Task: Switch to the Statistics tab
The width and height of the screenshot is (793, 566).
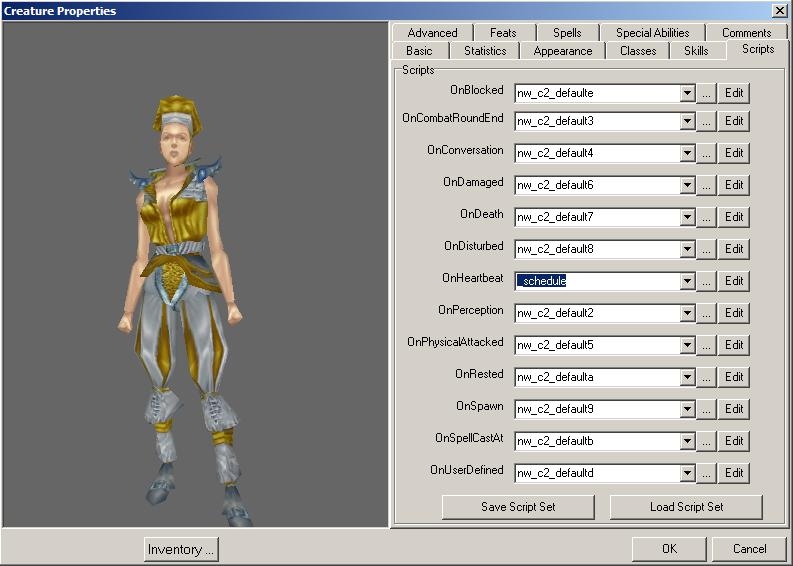Action: click(x=484, y=51)
